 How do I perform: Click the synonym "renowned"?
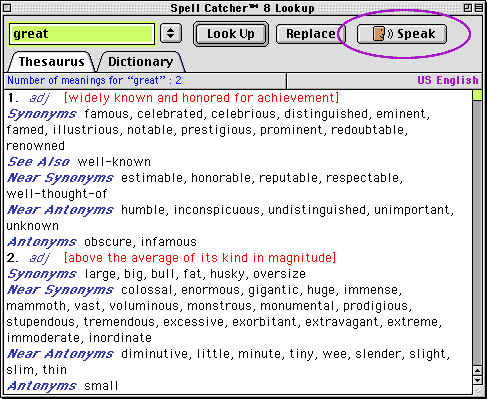pyautogui.click(x=36, y=146)
